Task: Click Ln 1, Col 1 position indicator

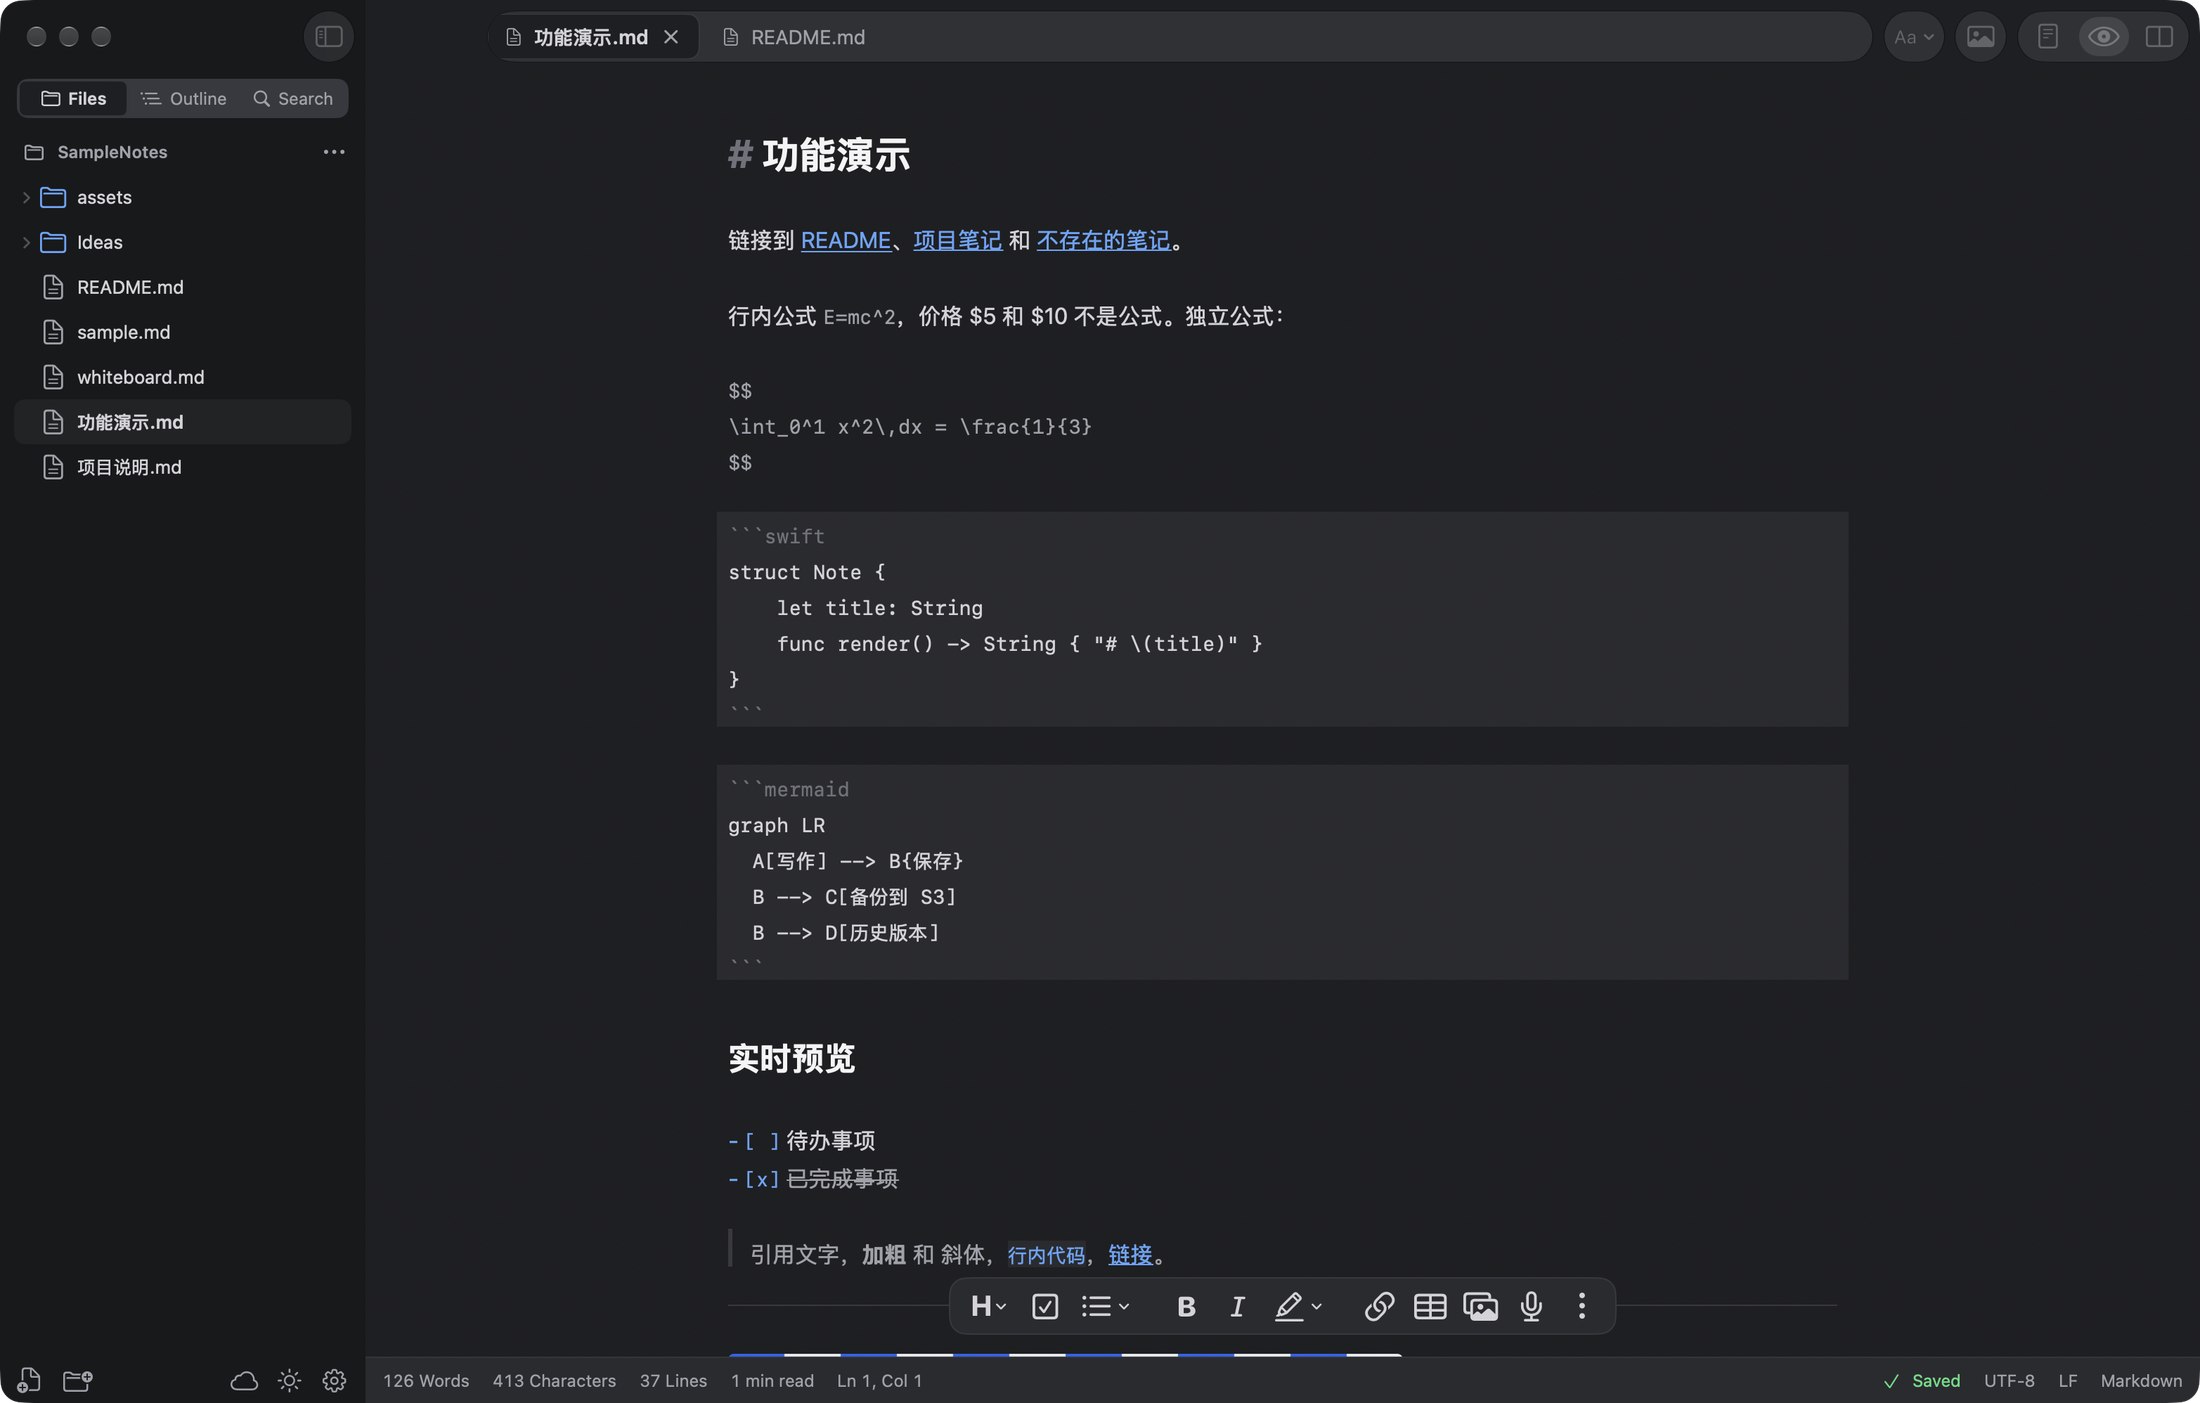Action: coord(879,1381)
